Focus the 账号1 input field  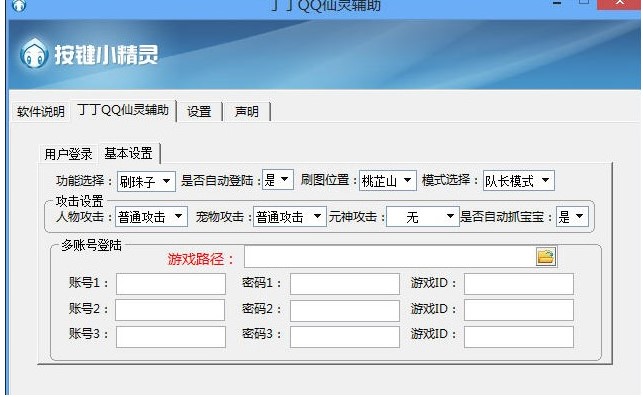point(171,284)
